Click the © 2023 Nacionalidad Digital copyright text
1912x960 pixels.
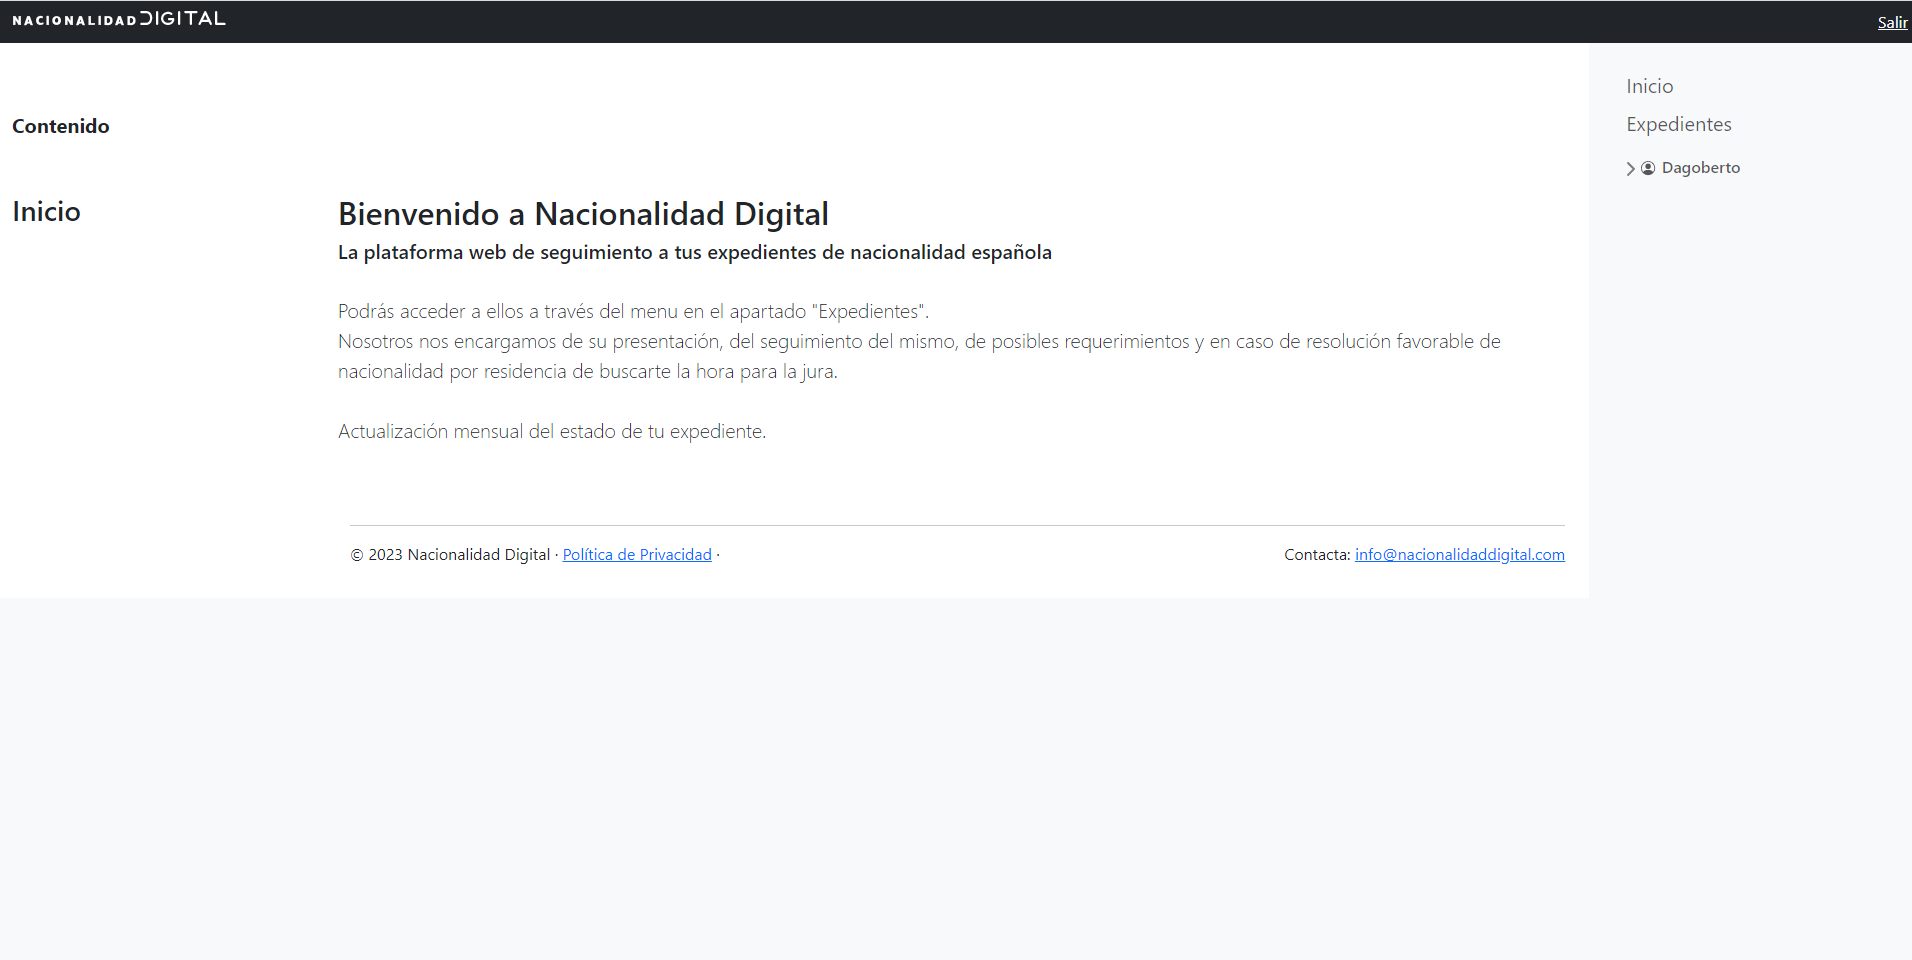[x=450, y=554]
